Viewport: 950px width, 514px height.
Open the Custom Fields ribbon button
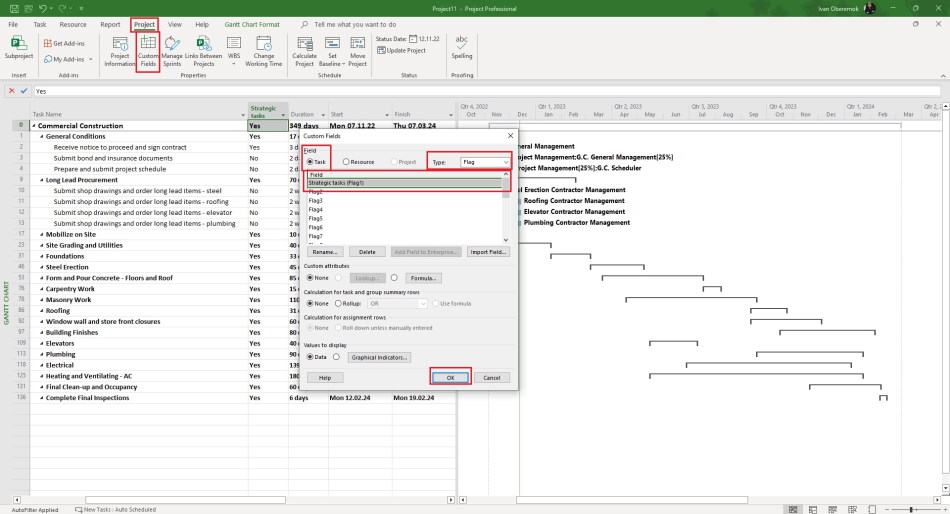coord(148,51)
